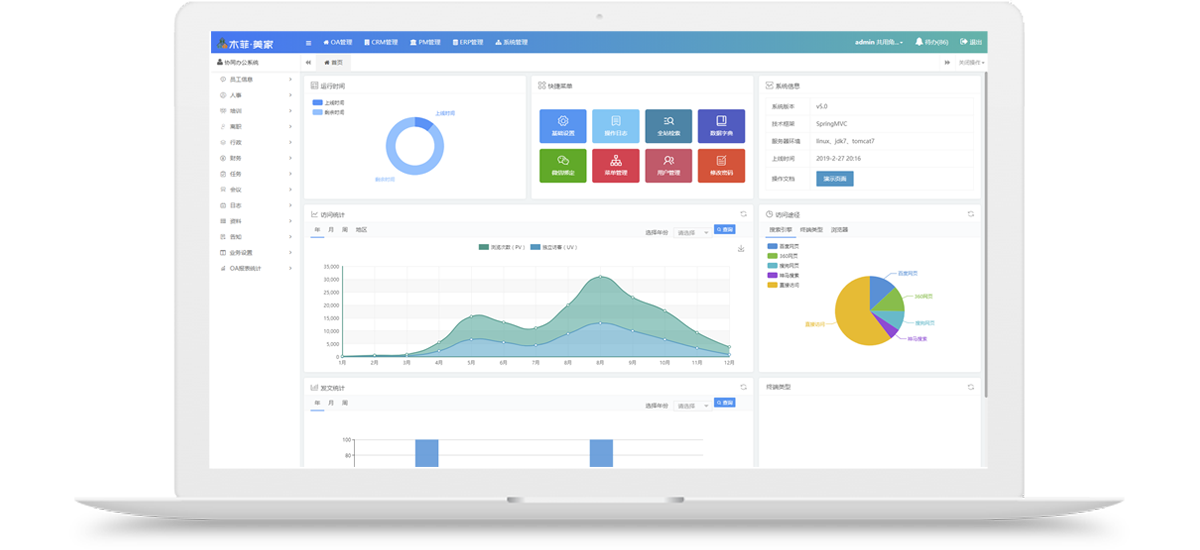Open the 菜单管理 menu management tile
Image resolution: width=1200 pixels, height=550 pixels.
tap(615, 165)
